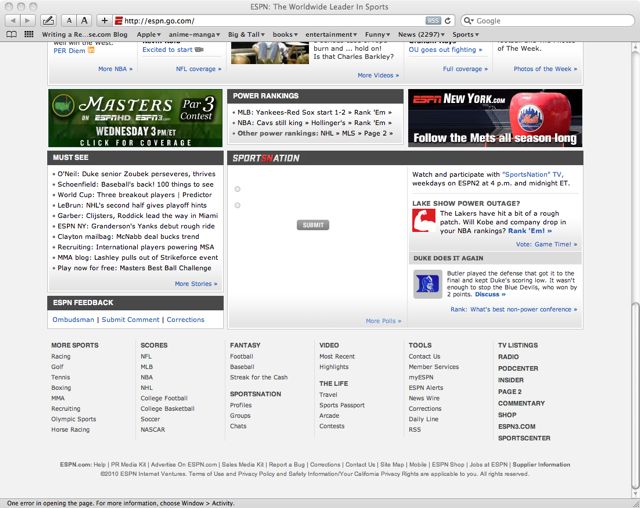This screenshot has height=508, width=640.
Task: Click the video camera icon after Excited to start
Action: coord(199,49)
